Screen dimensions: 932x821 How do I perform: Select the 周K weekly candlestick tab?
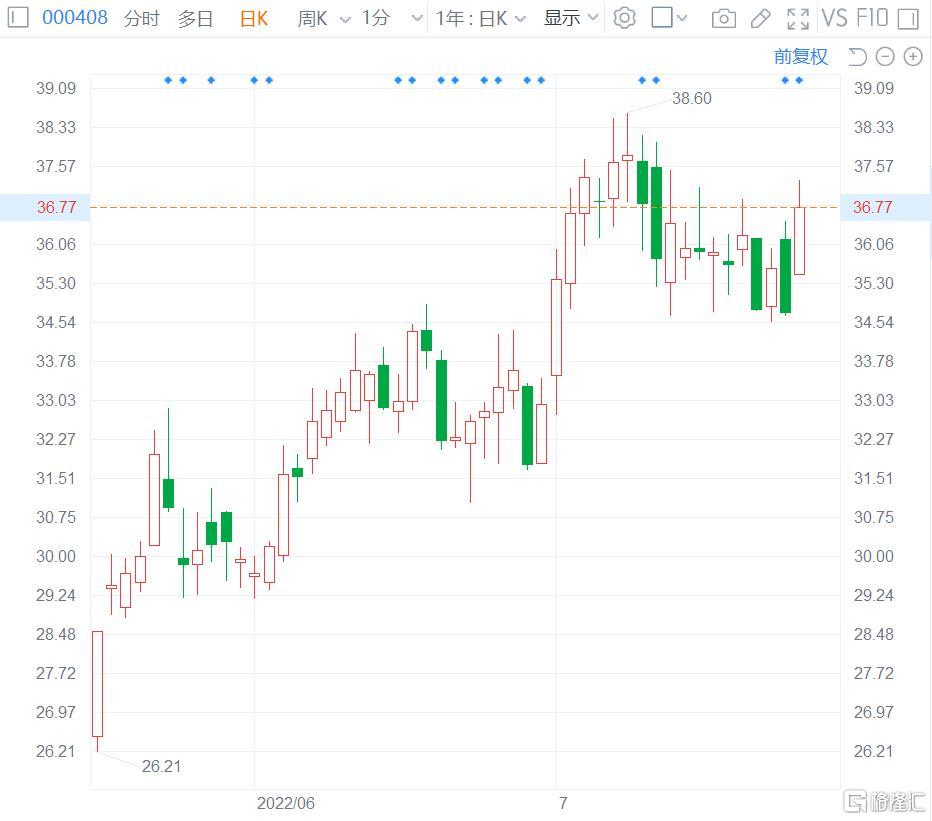313,18
